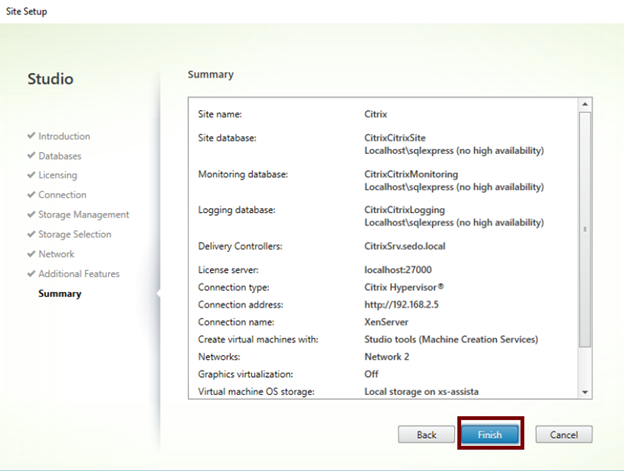Image resolution: width=624 pixels, height=471 pixels.
Task: Click the Site name label
Action: 220,114
